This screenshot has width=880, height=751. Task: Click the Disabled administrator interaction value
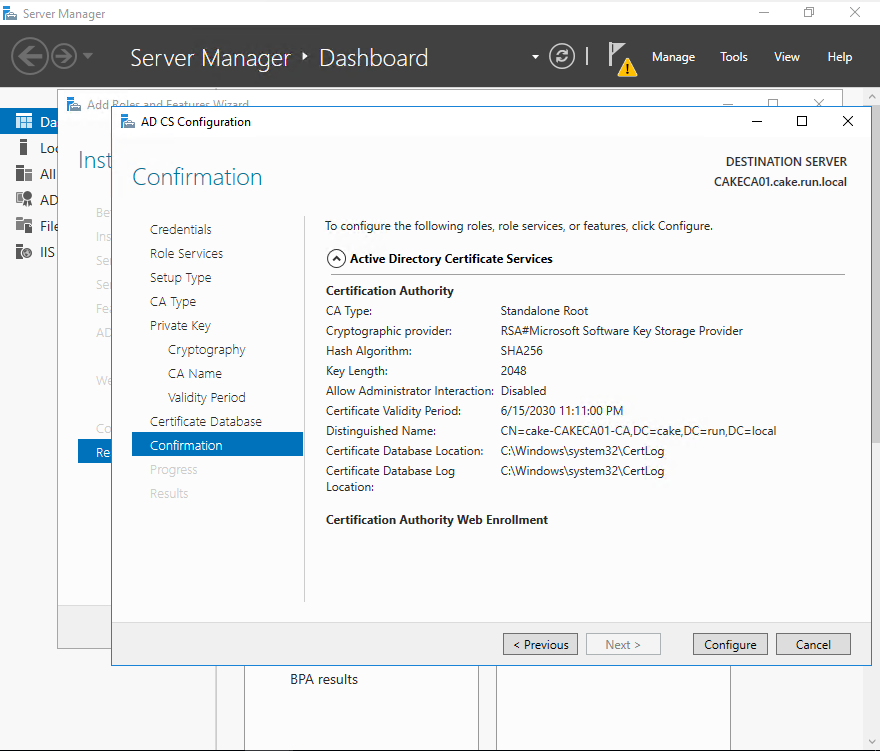pos(523,391)
